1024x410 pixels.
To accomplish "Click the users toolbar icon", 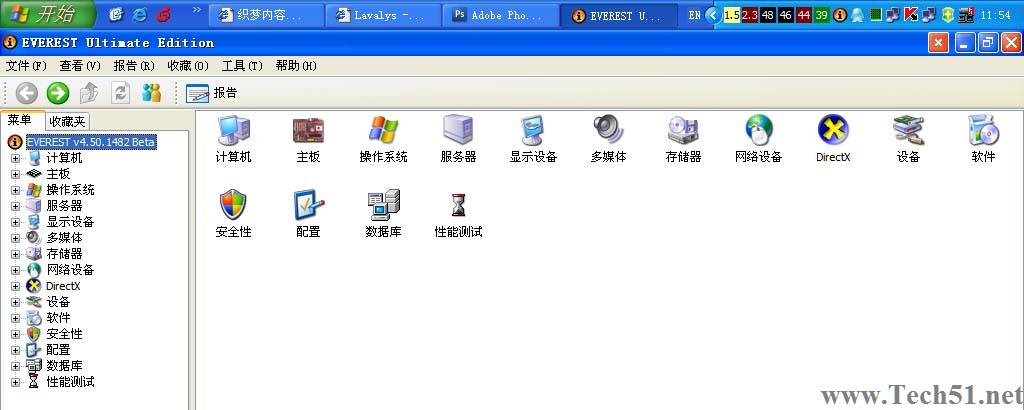I will click(x=152, y=93).
